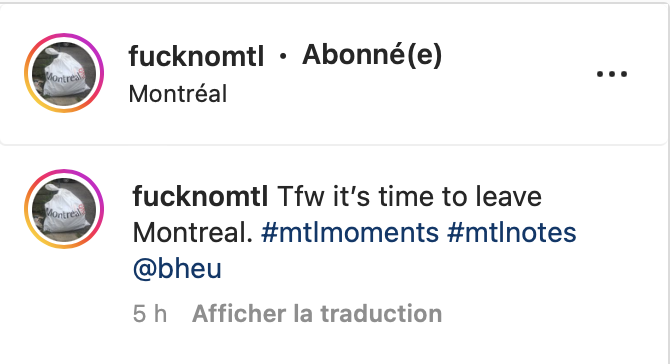Screen dimensions: 670x364
Task: Open the Montréal location page
Action: click(x=178, y=94)
